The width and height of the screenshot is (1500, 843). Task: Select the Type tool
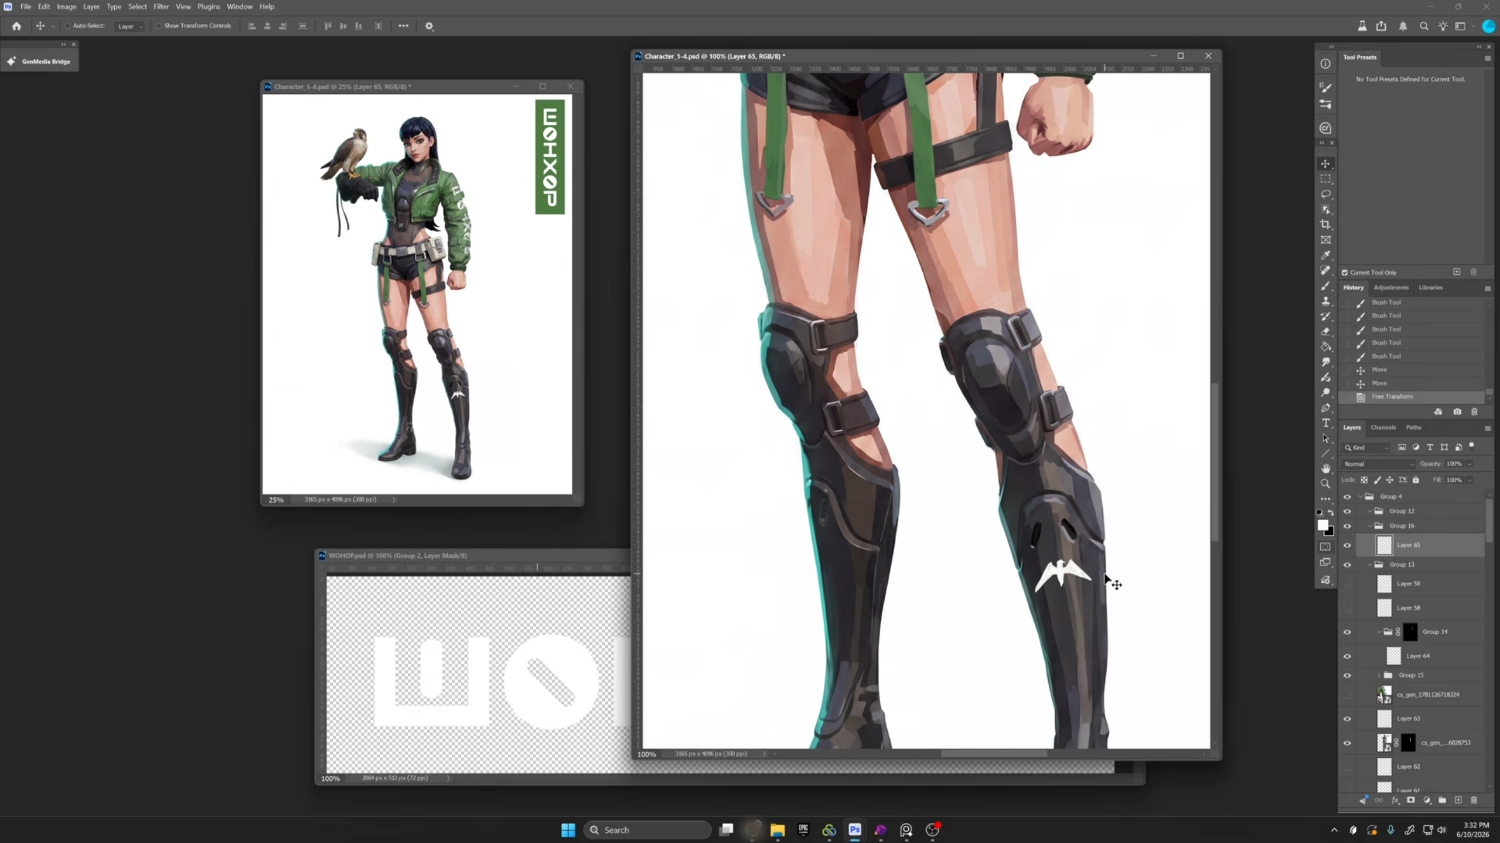coord(1326,423)
